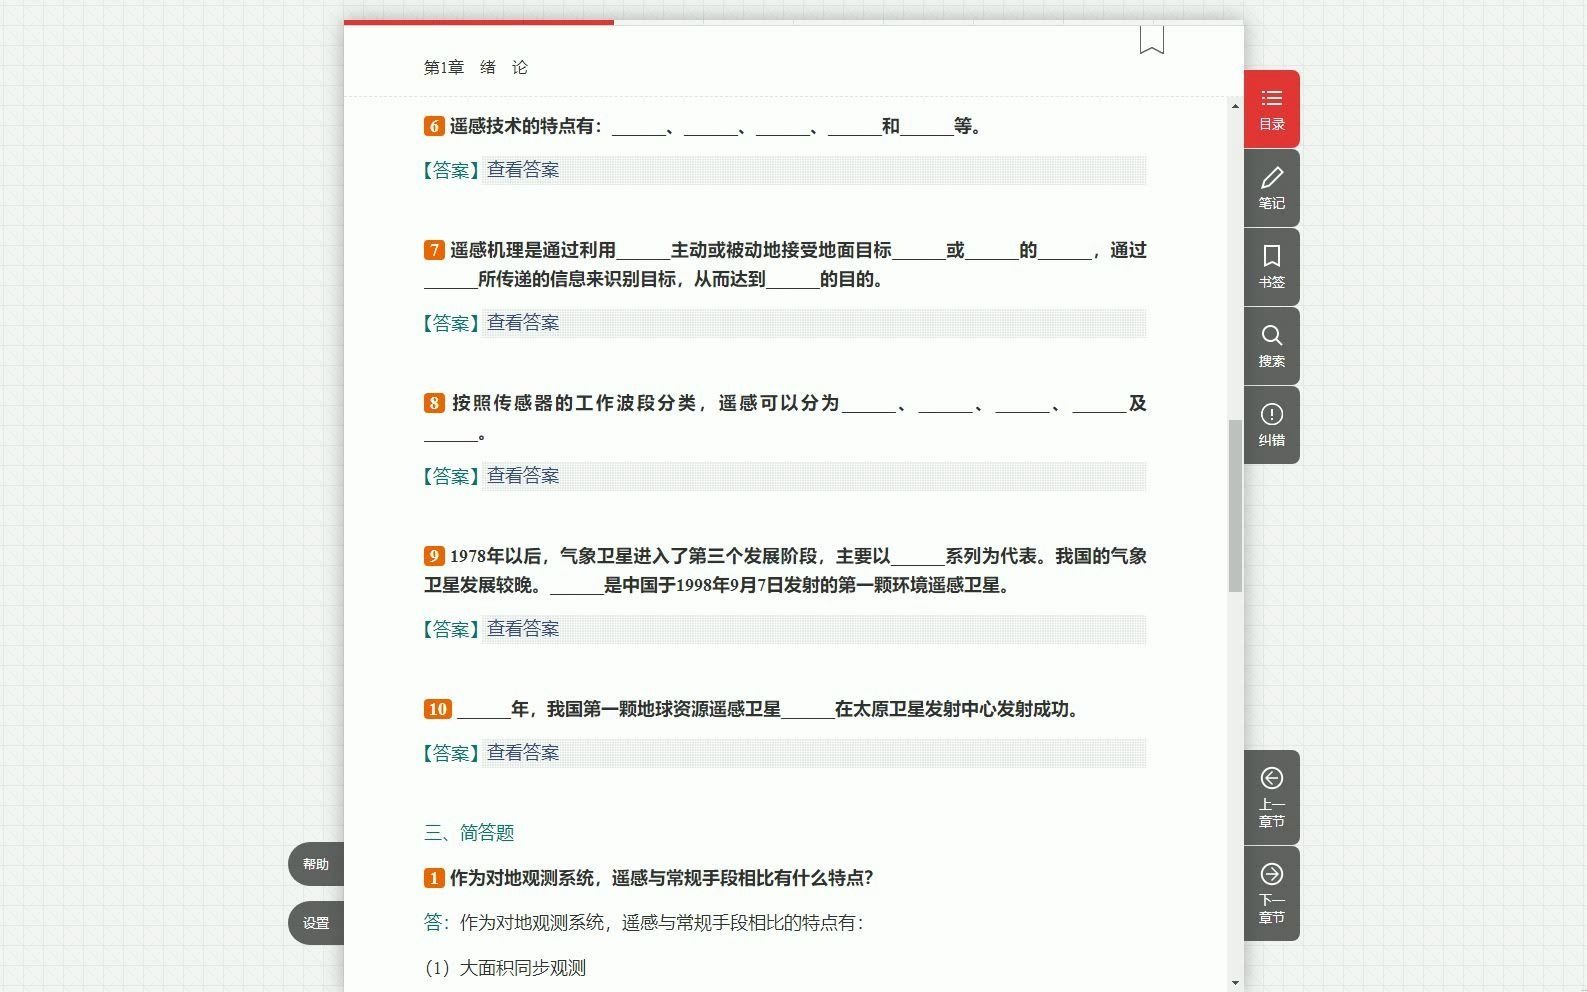Open the 搜索 search tool
The height and width of the screenshot is (992, 1587).
click(x=1271, y=346)
